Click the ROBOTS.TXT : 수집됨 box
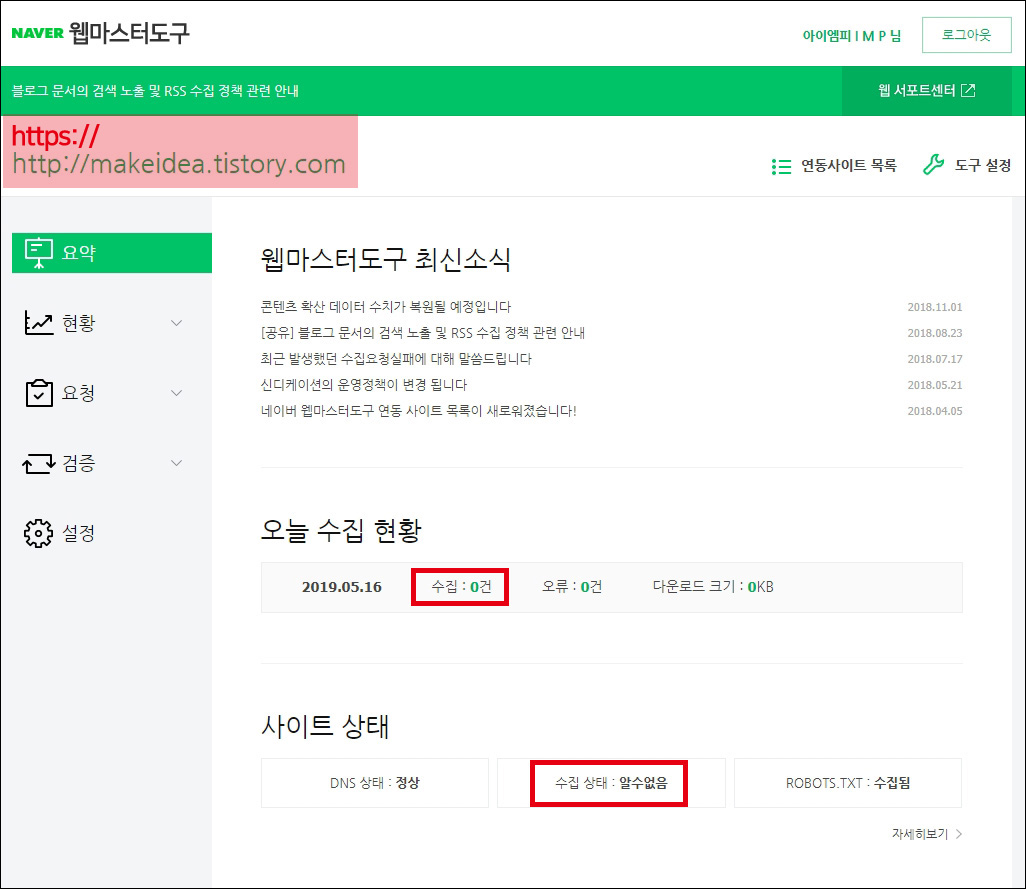The width and height of the screenshot is (1026, 889). point(848,783)
